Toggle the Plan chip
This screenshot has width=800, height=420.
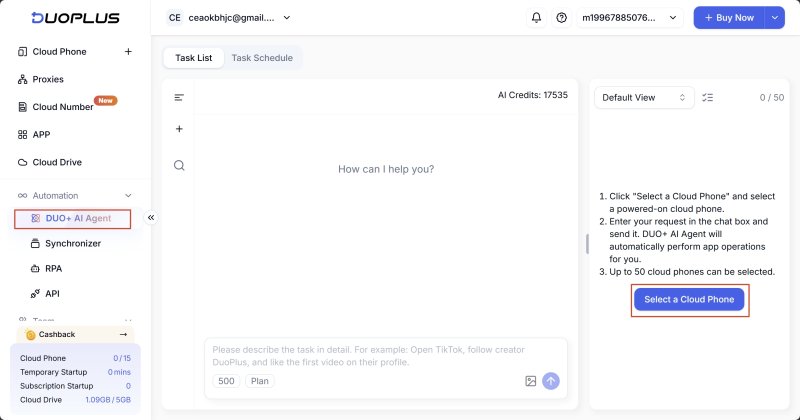[x=260, y=381]
